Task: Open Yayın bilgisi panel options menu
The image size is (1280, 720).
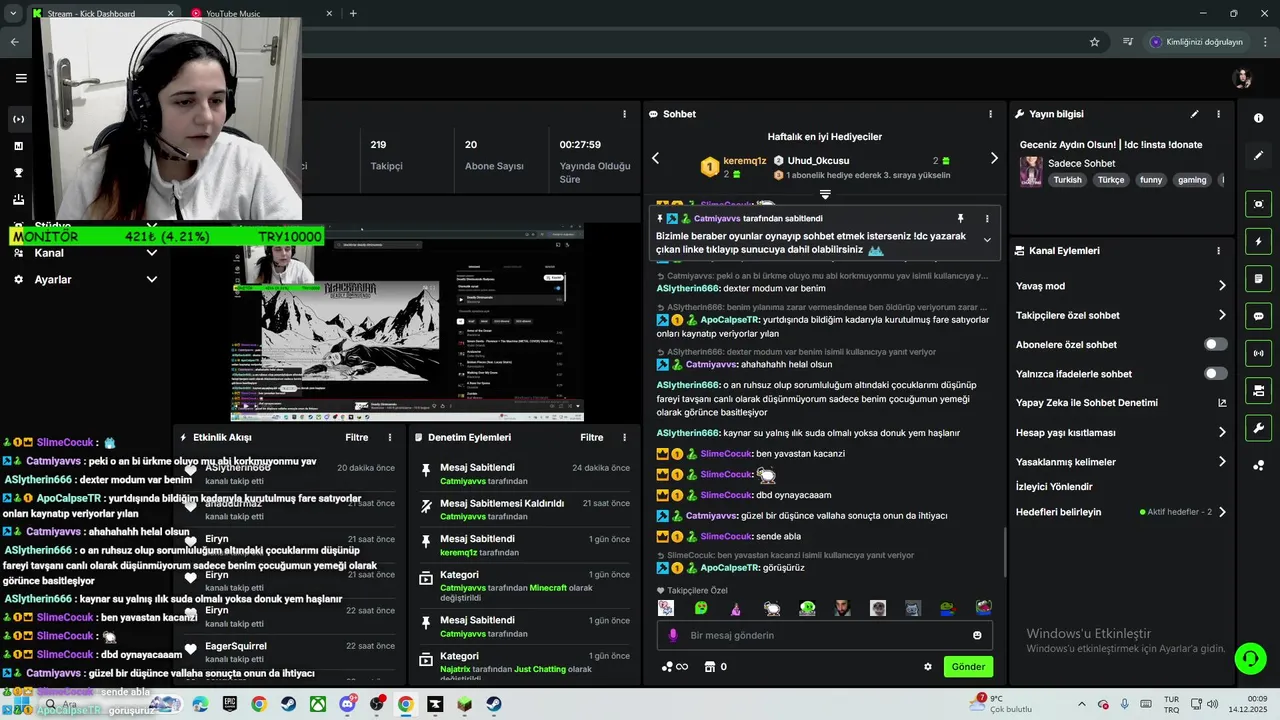Action: [1218, 114]
